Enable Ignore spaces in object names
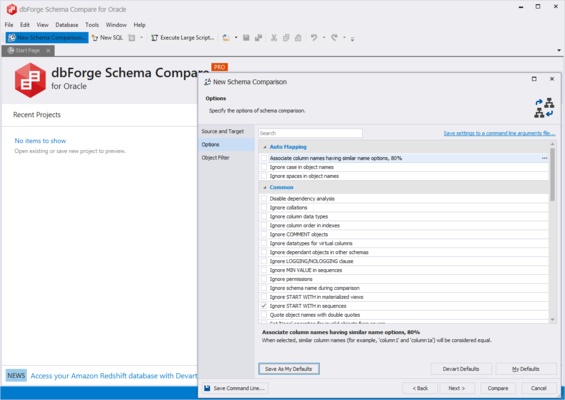This screenshot has width=565, height=400. click(x=264, y=176)
